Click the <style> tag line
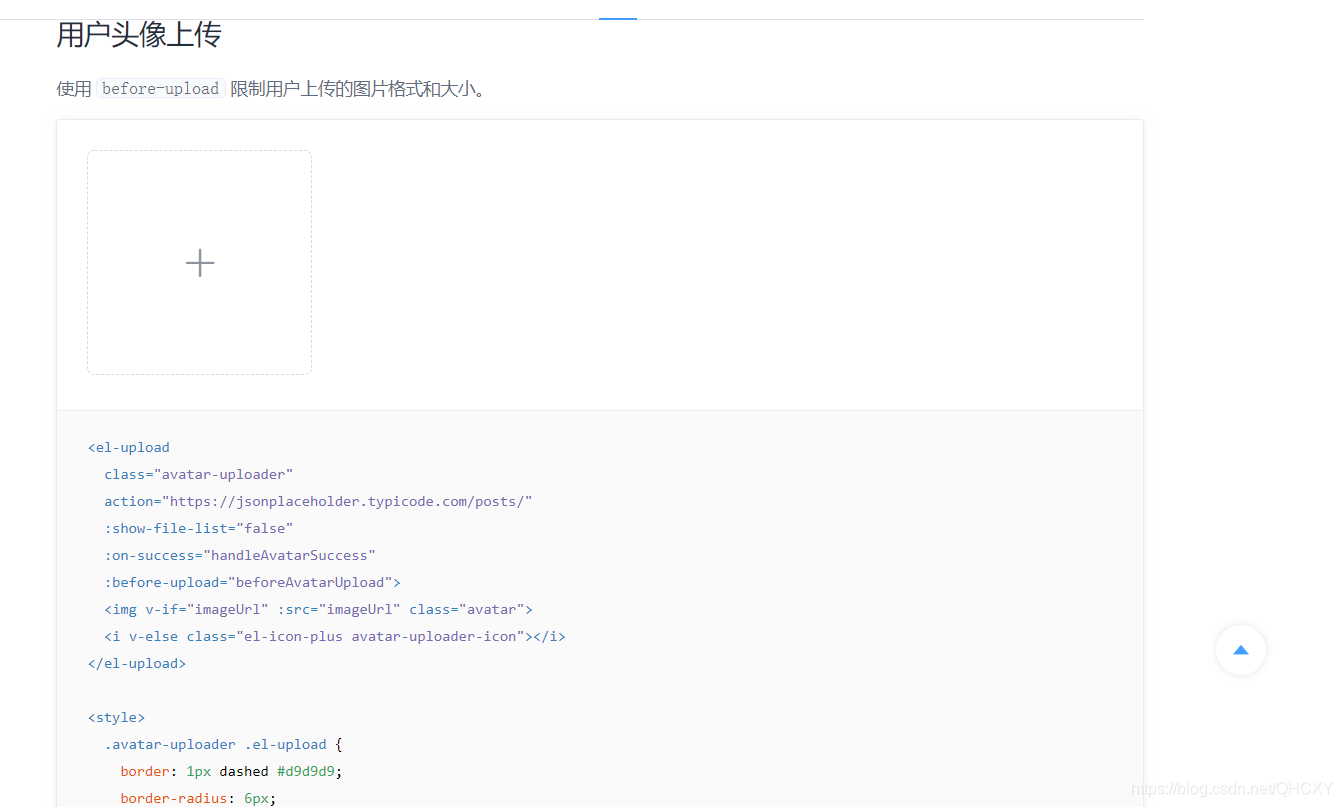This screenshot has height=807, width=1343. pyautogui.click(x=116, y=717)
